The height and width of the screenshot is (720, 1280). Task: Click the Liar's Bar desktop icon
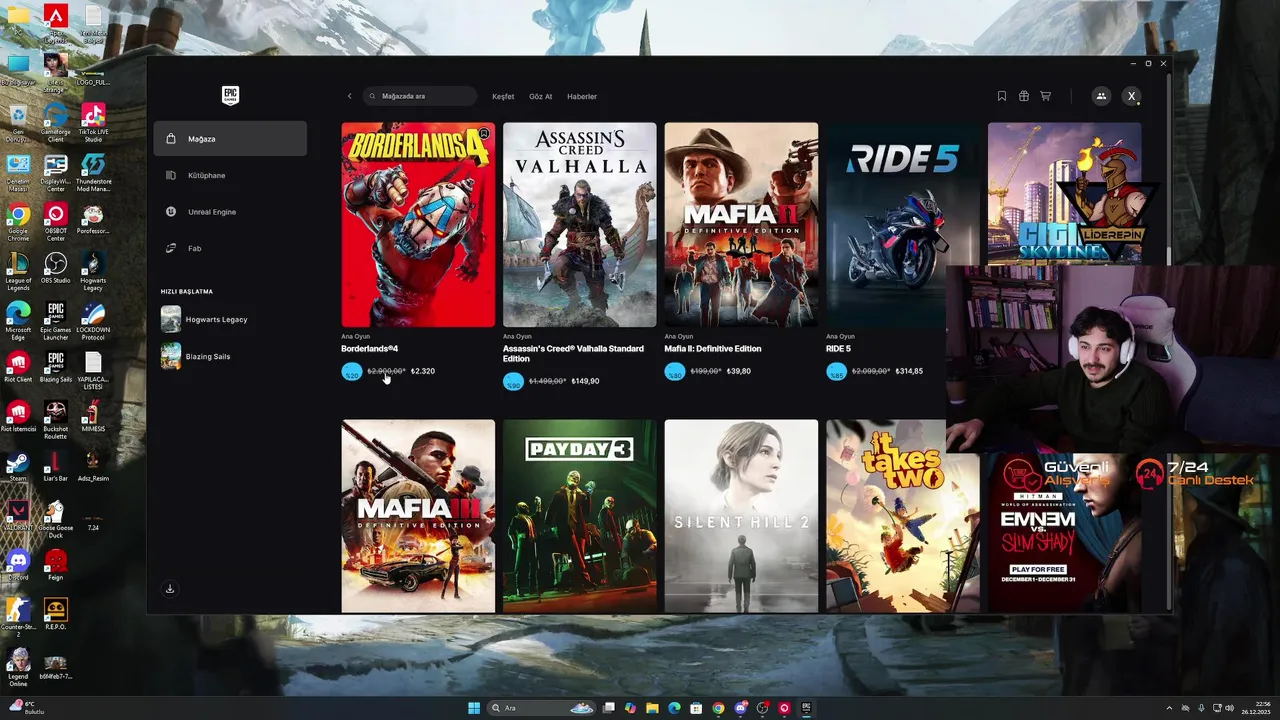click(56, 466)
